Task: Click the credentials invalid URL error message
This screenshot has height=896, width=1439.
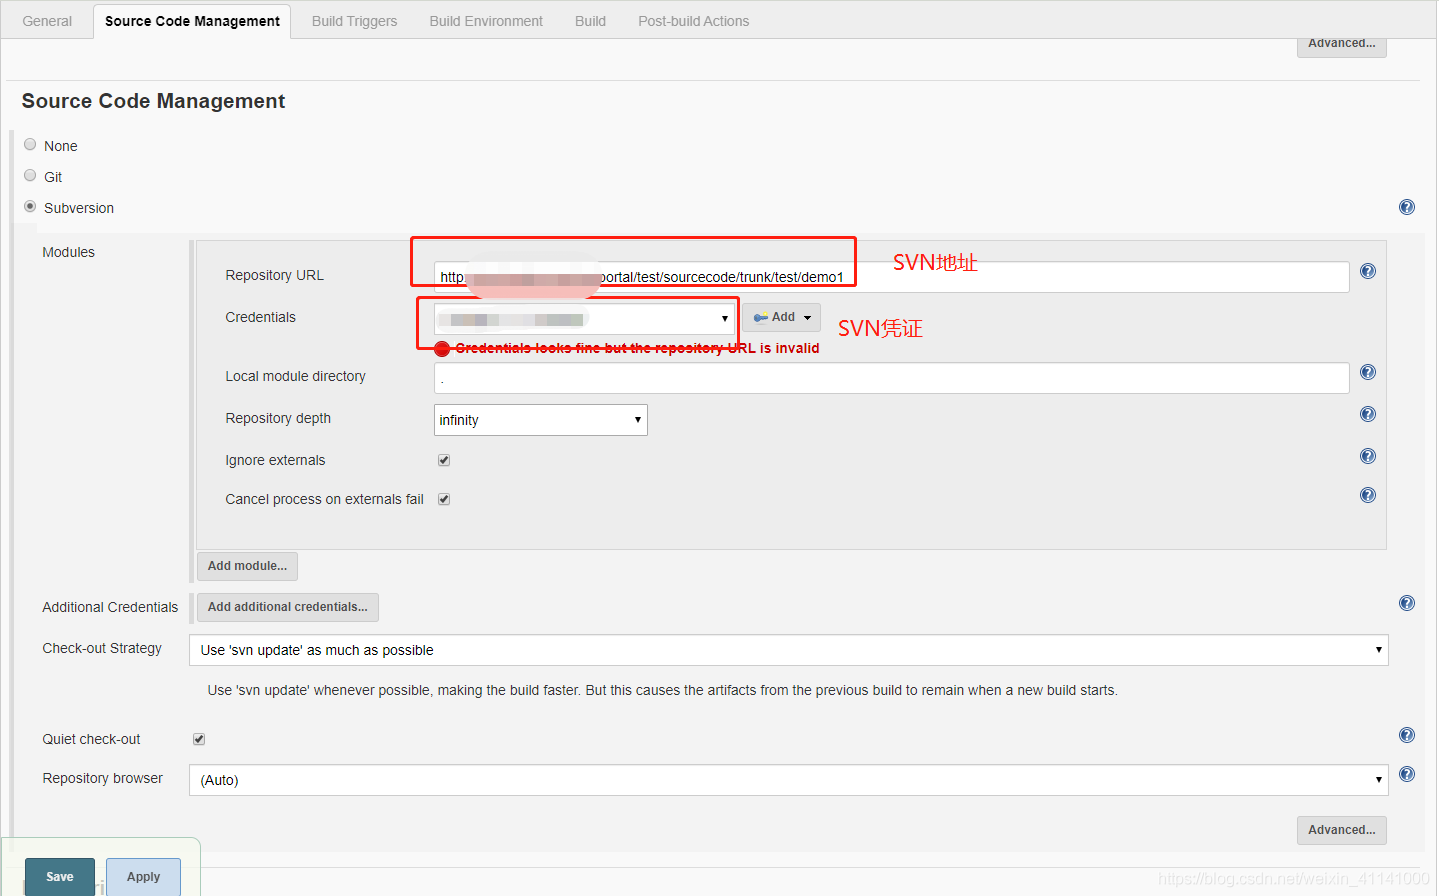Action: pyautogui.click(x=637, y=348)
